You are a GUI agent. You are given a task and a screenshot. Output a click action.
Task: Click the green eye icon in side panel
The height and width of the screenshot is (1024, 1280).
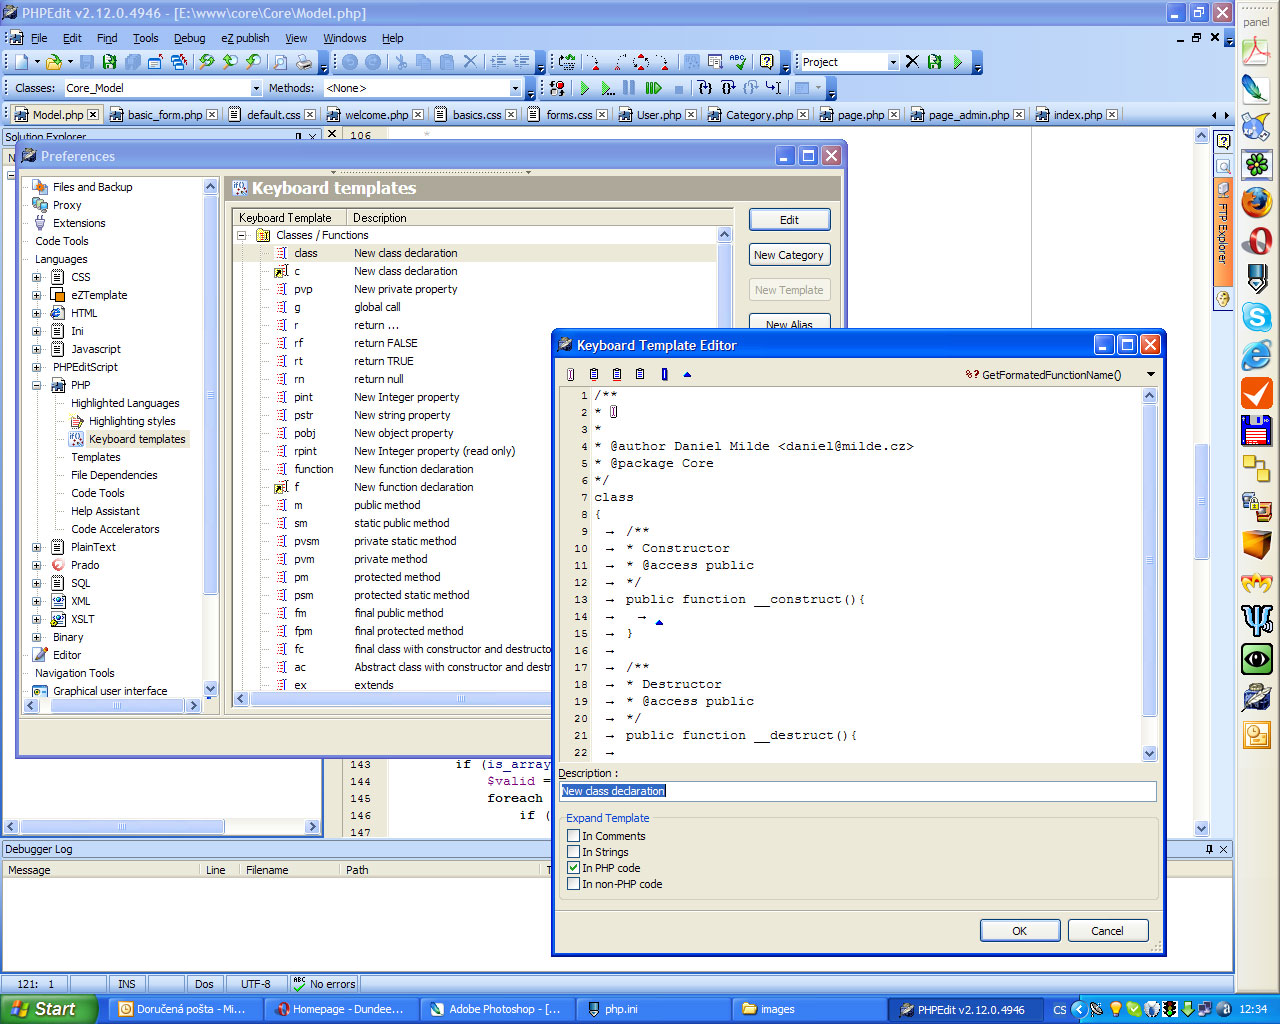tap(1256, 659)
